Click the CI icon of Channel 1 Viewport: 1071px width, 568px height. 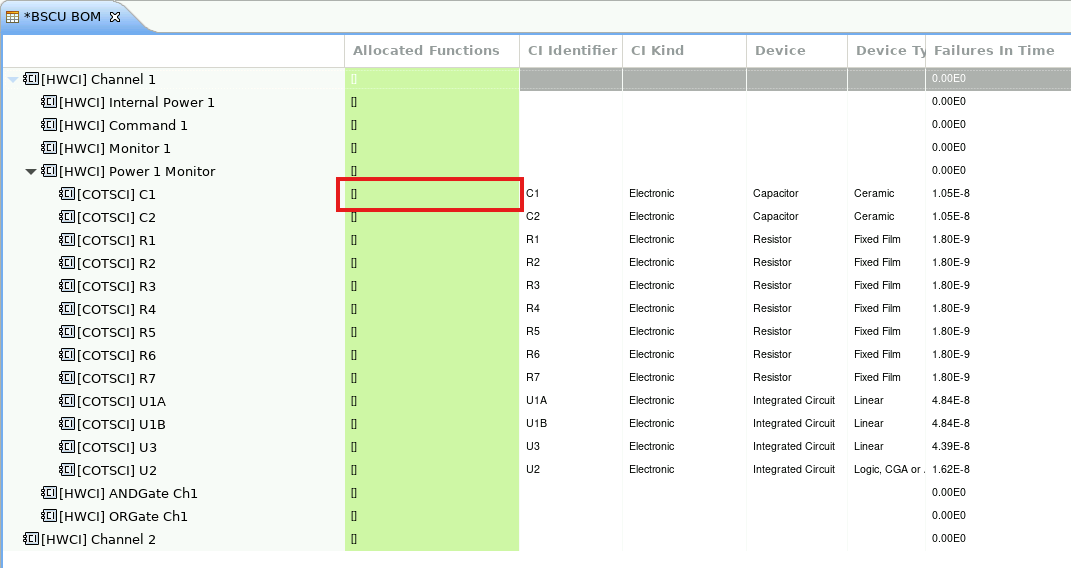31,79
